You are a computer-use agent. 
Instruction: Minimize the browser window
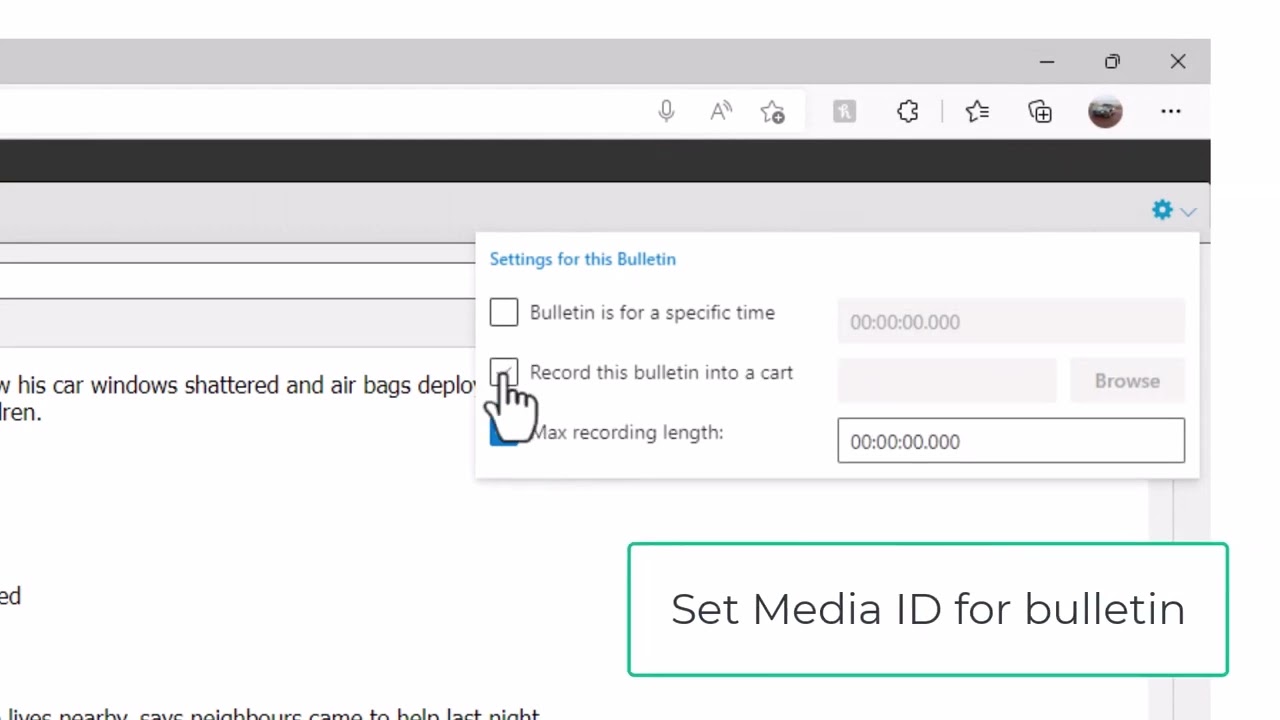click(x=1047, y=62)
